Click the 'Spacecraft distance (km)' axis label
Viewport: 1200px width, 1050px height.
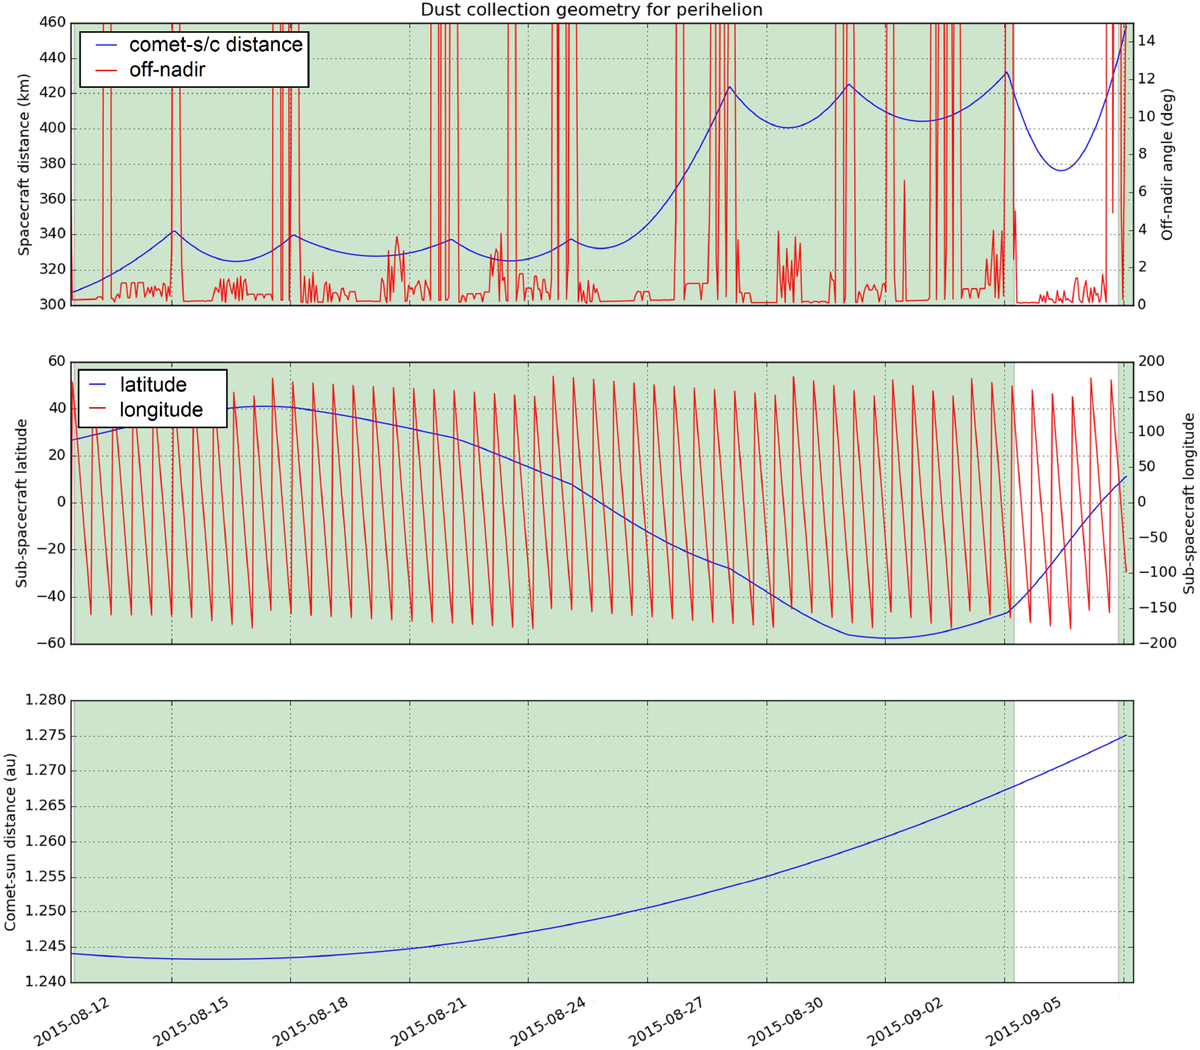tap(24, 164)
